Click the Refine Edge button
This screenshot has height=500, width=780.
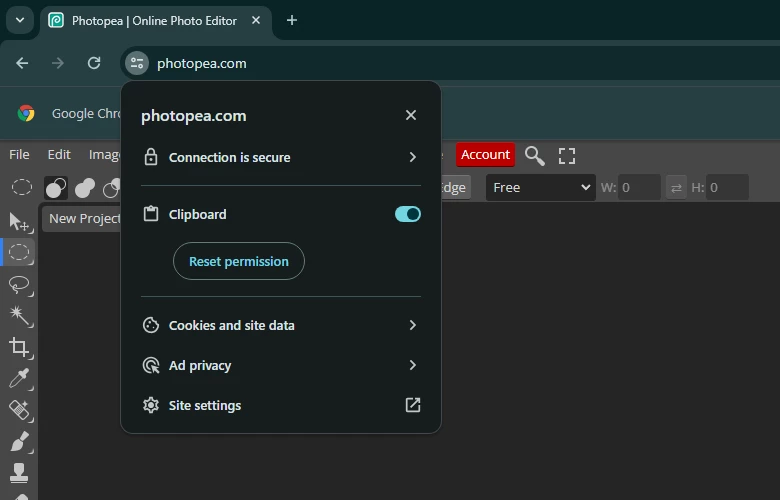coord(455,188)
